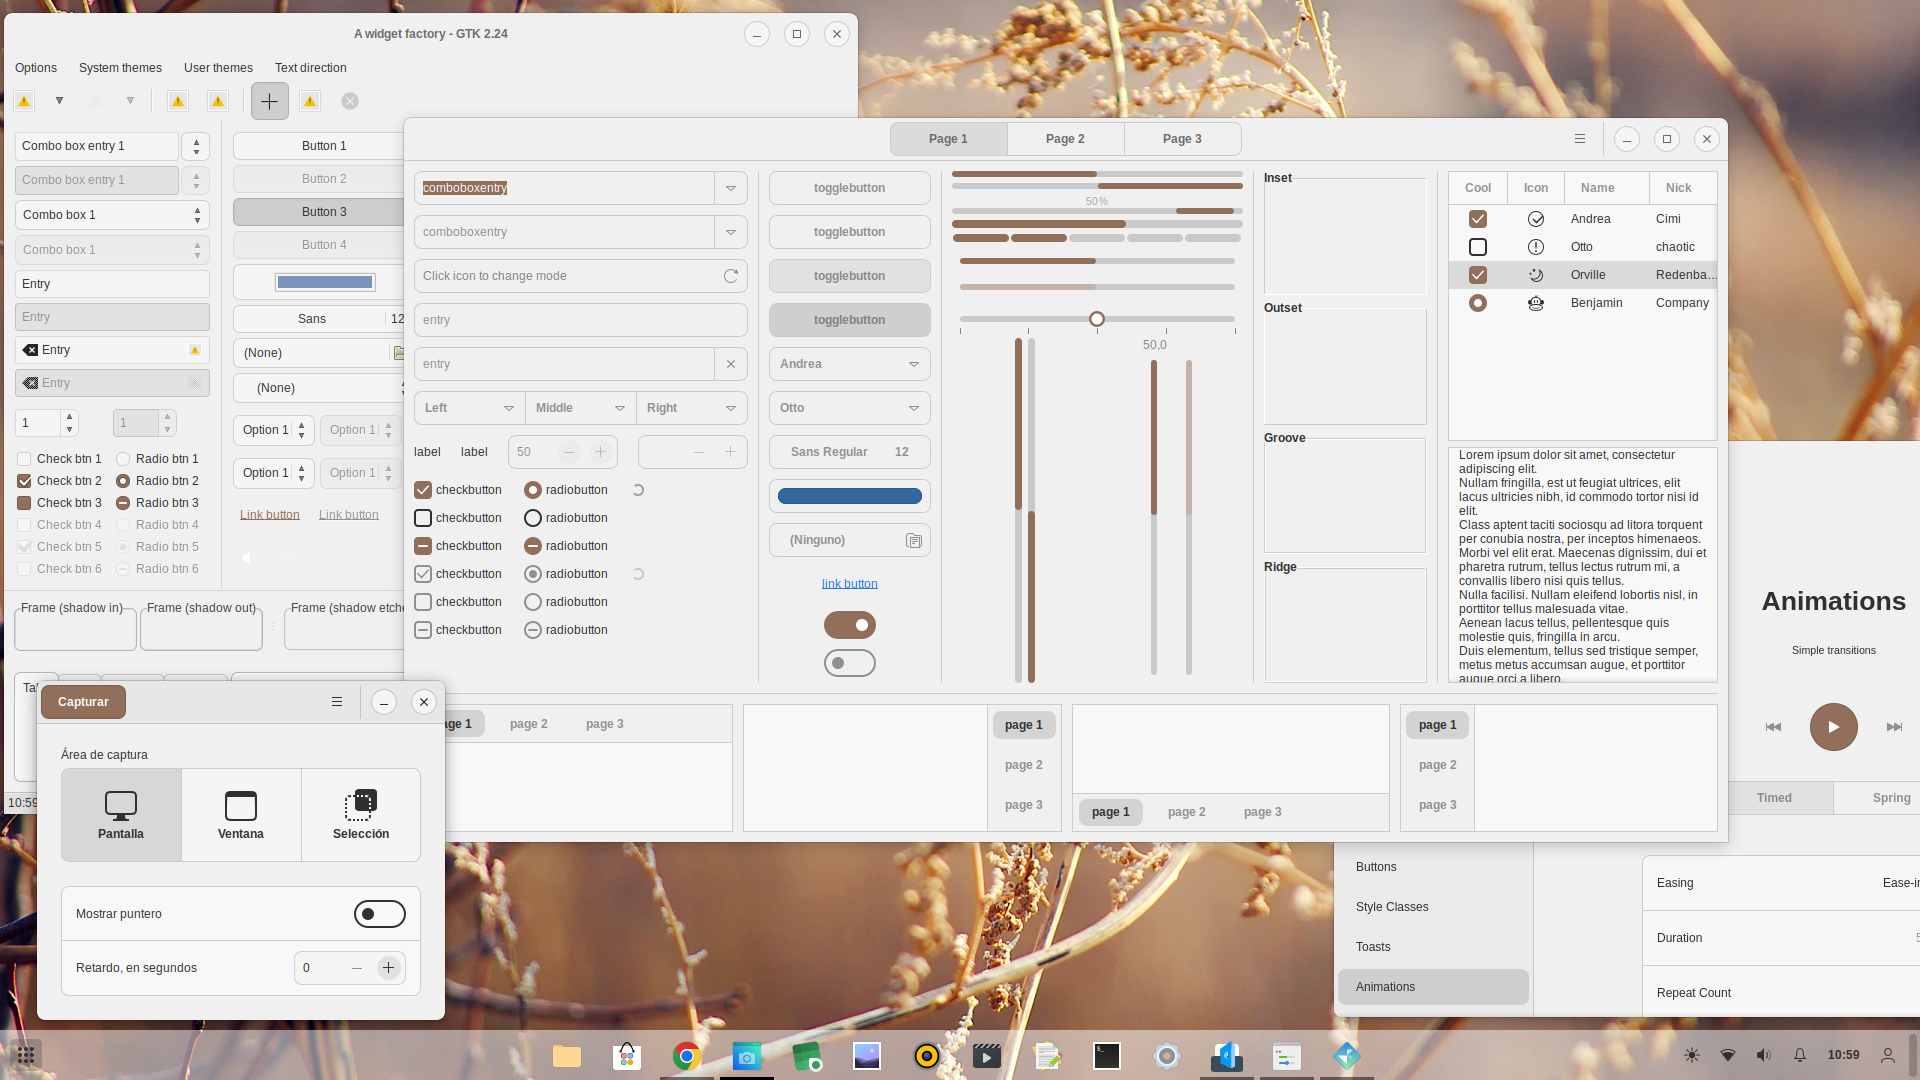Image resolution: width=1920 pixels, height=1080 pixels.
Task: Select the first radiobutton in Page 1 window
Action: pos(533,490)
